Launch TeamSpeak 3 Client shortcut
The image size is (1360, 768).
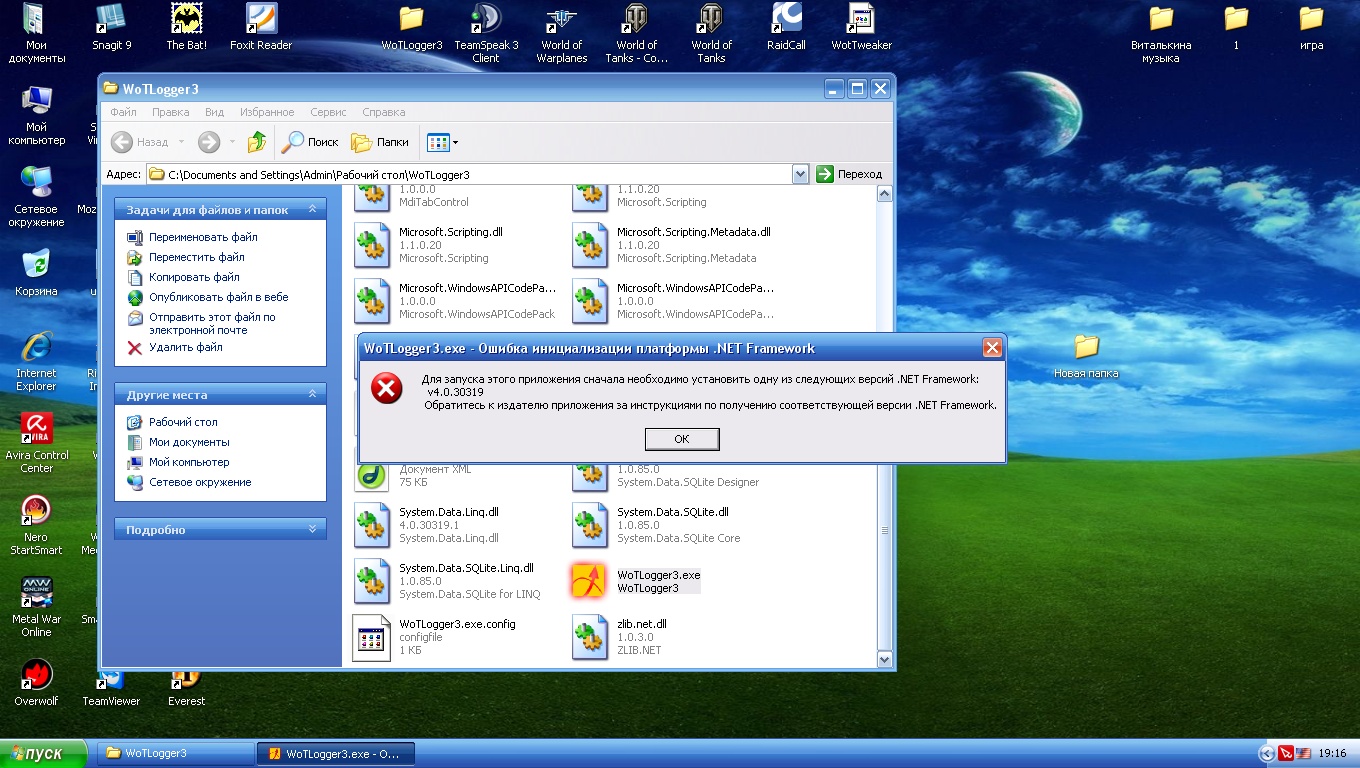pos(486,33)
